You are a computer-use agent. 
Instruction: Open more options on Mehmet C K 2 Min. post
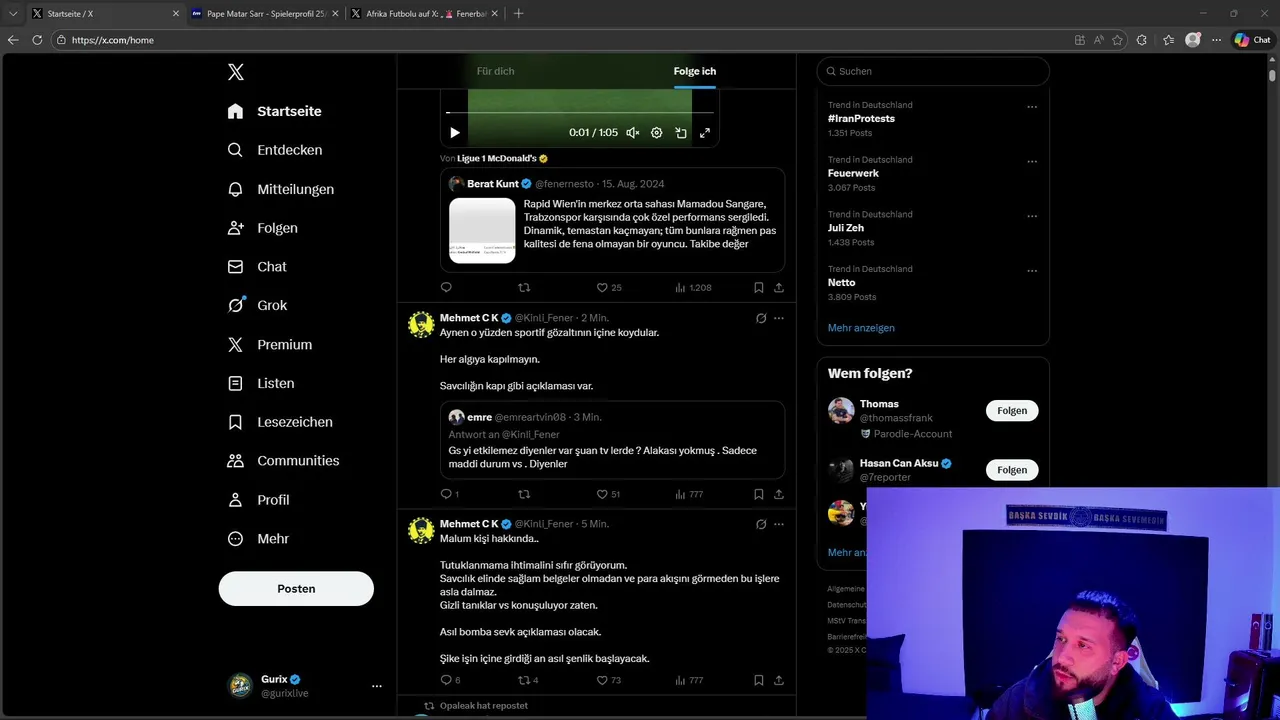779,318
